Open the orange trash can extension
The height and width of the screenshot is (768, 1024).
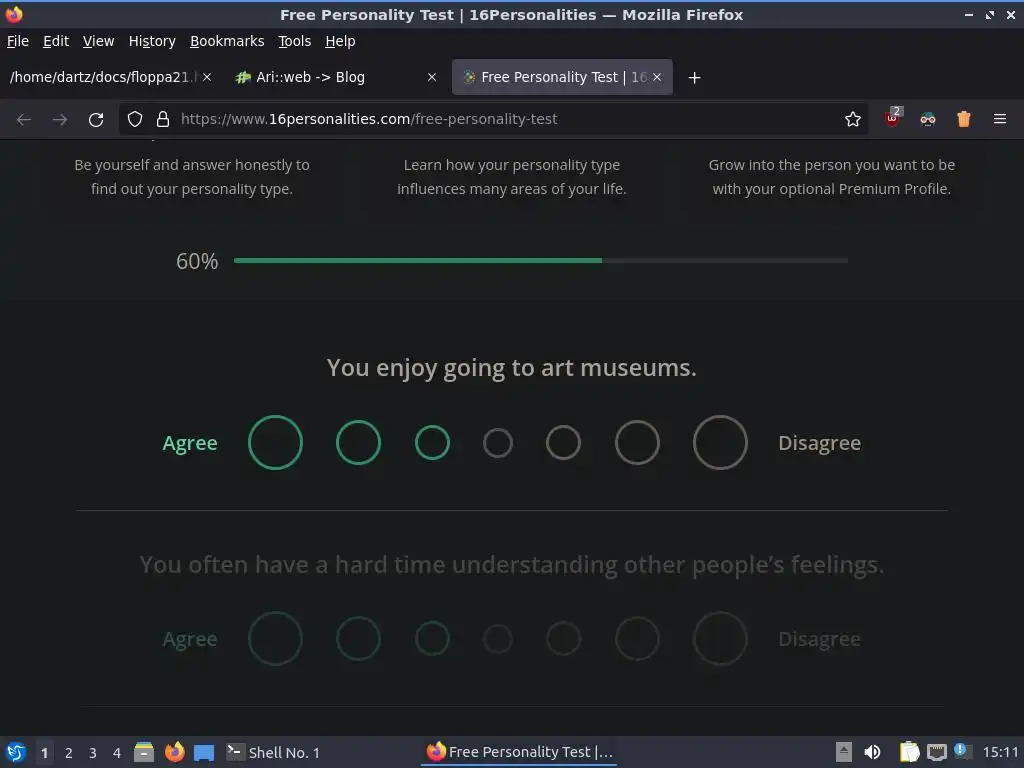[963, 119]
